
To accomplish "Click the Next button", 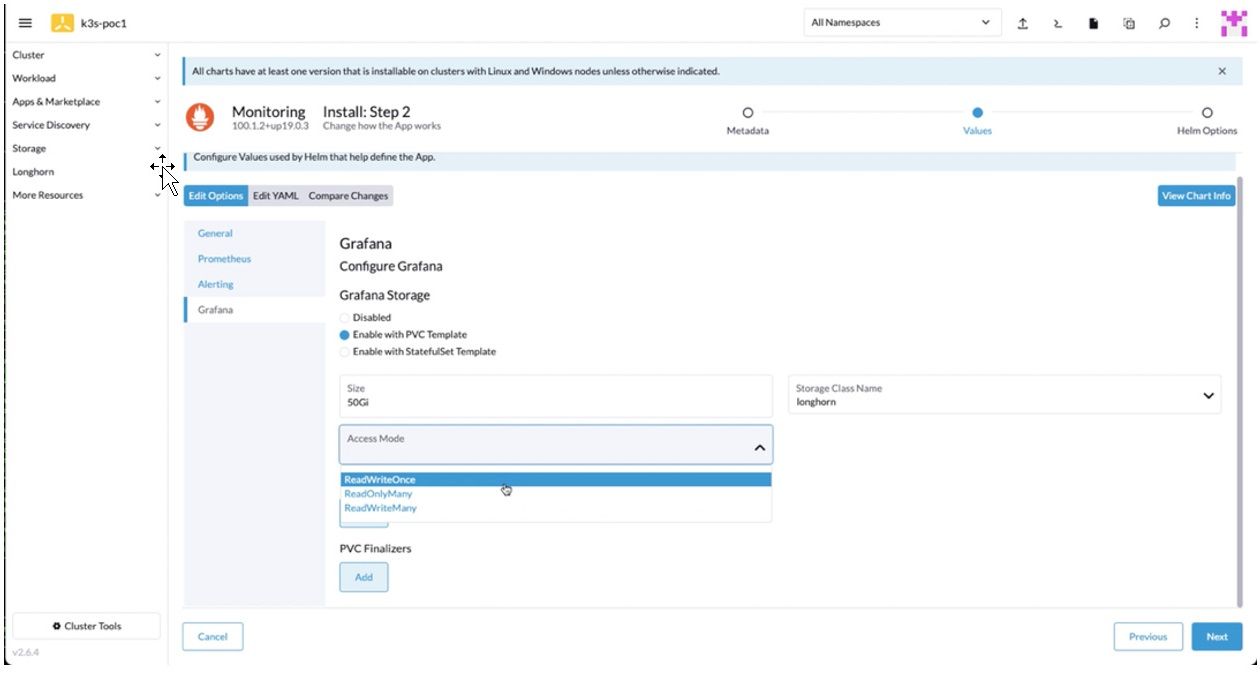I will [x=1216, y=637].
